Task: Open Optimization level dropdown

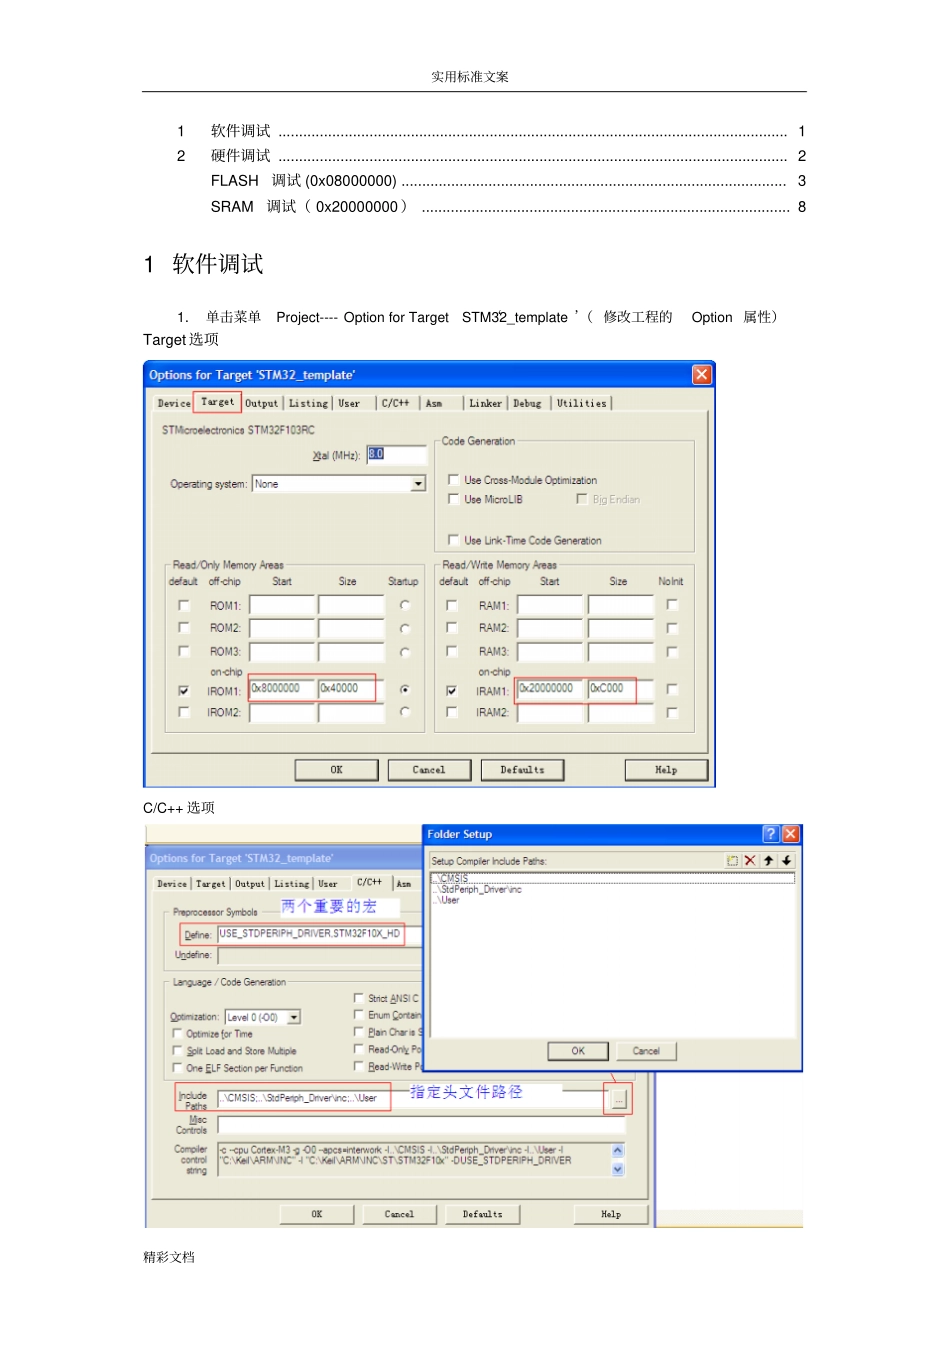Action: point(294,1017)
